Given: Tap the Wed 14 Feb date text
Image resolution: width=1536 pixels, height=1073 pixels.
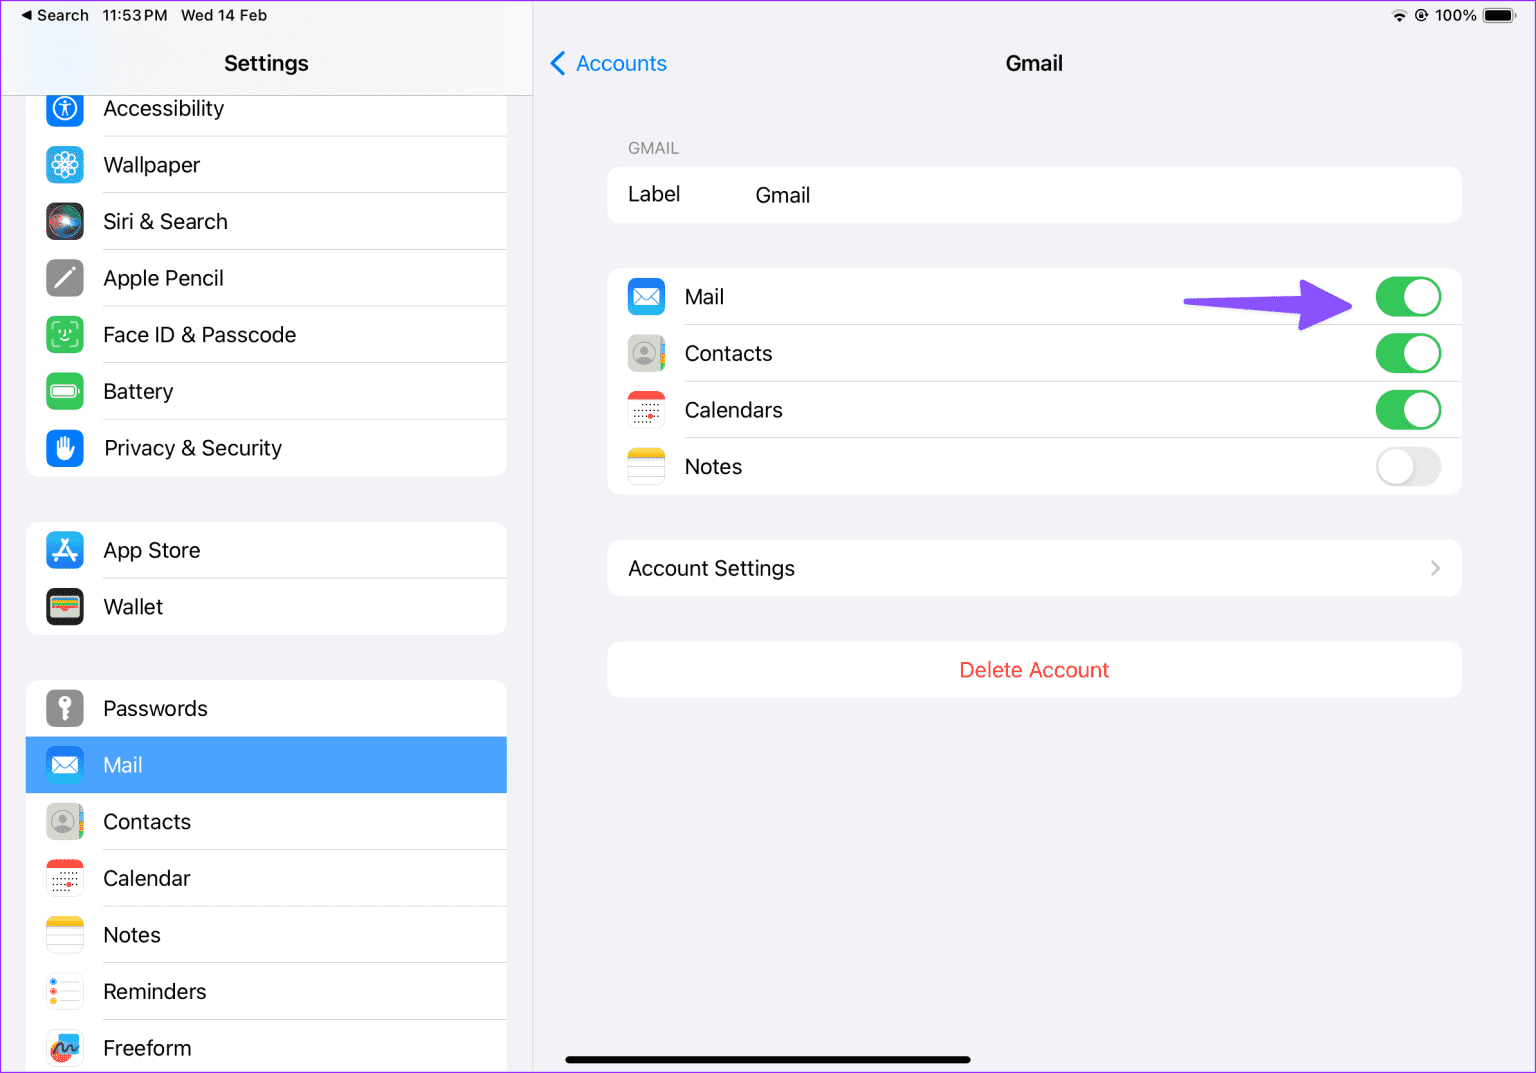Looking at the screenshot, I should pos(224,16).
